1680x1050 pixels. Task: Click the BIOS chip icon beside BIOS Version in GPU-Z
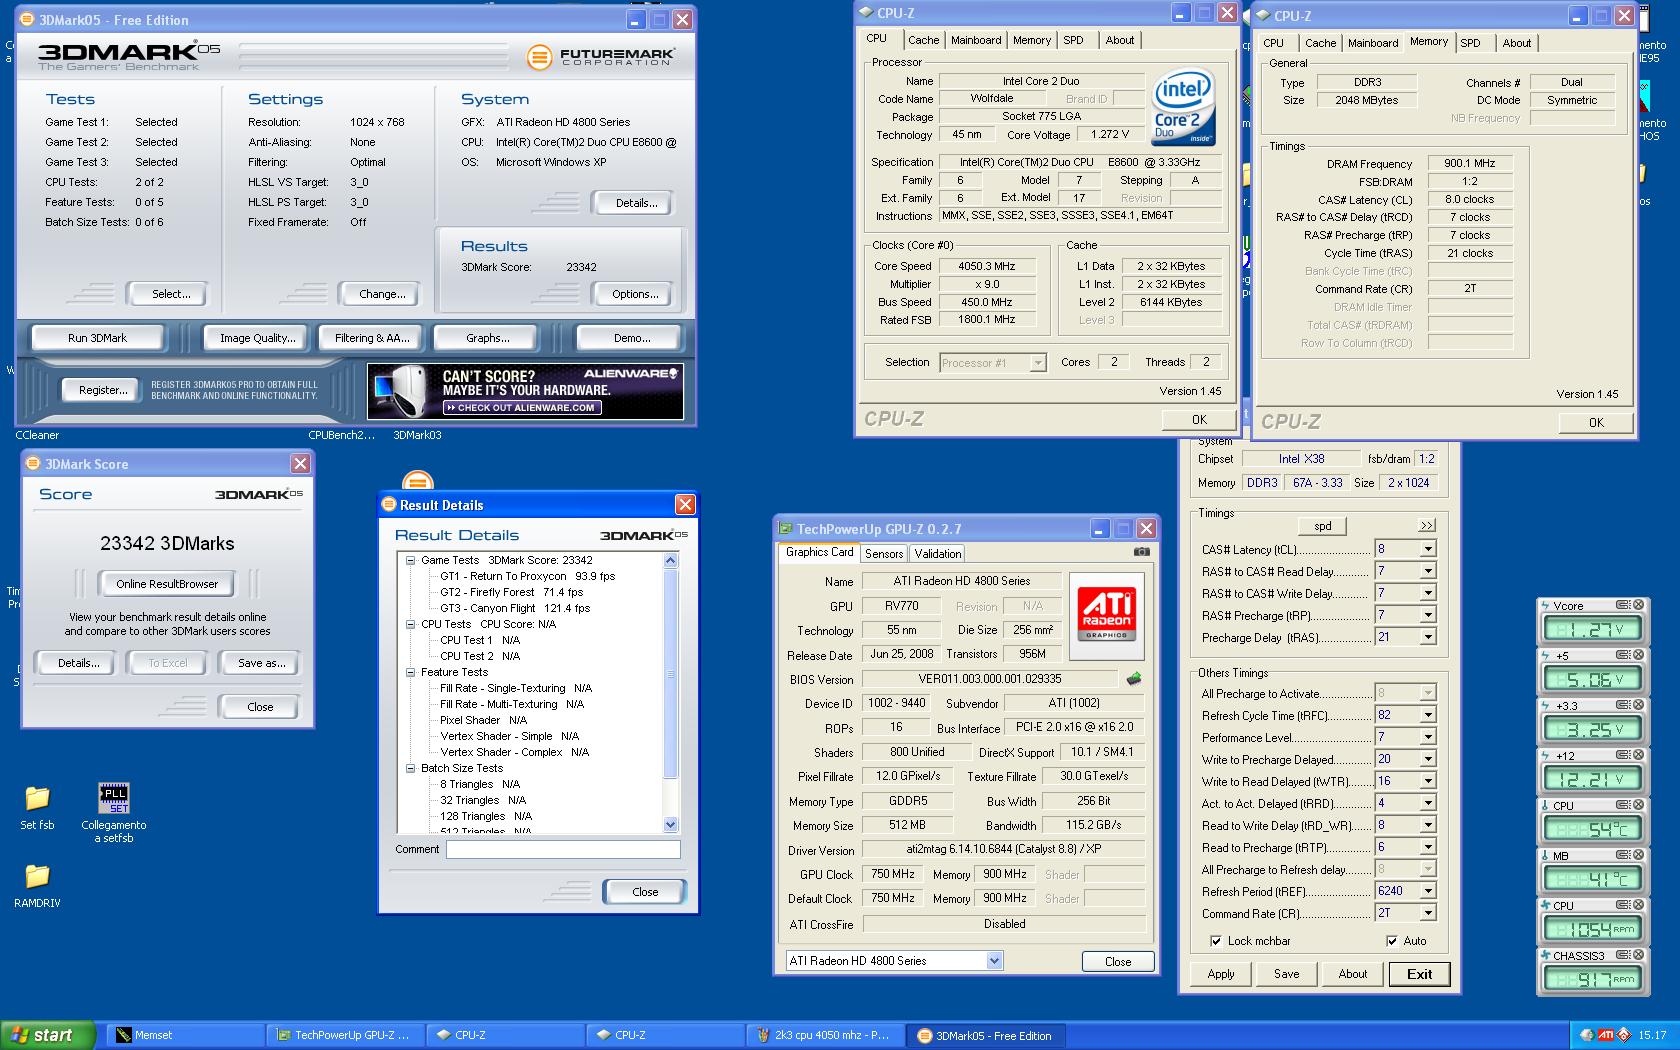click(x=1134, y=679)
